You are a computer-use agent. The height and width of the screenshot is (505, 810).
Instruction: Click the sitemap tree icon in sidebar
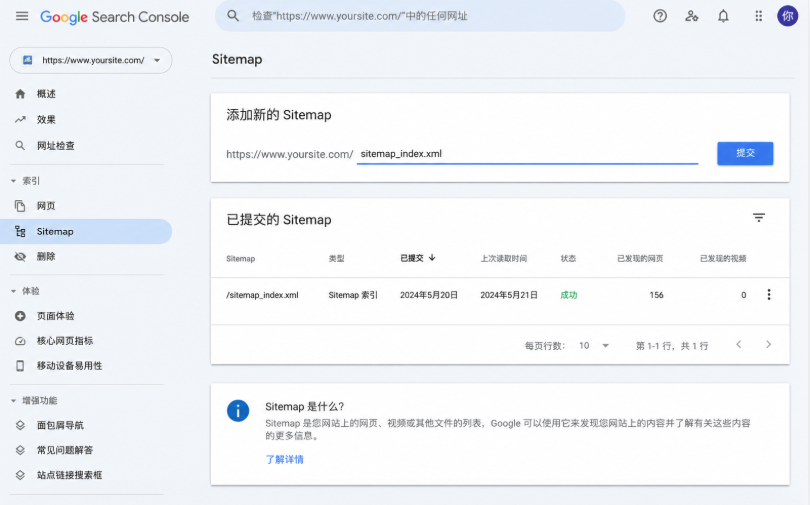[x=20, y=231]
